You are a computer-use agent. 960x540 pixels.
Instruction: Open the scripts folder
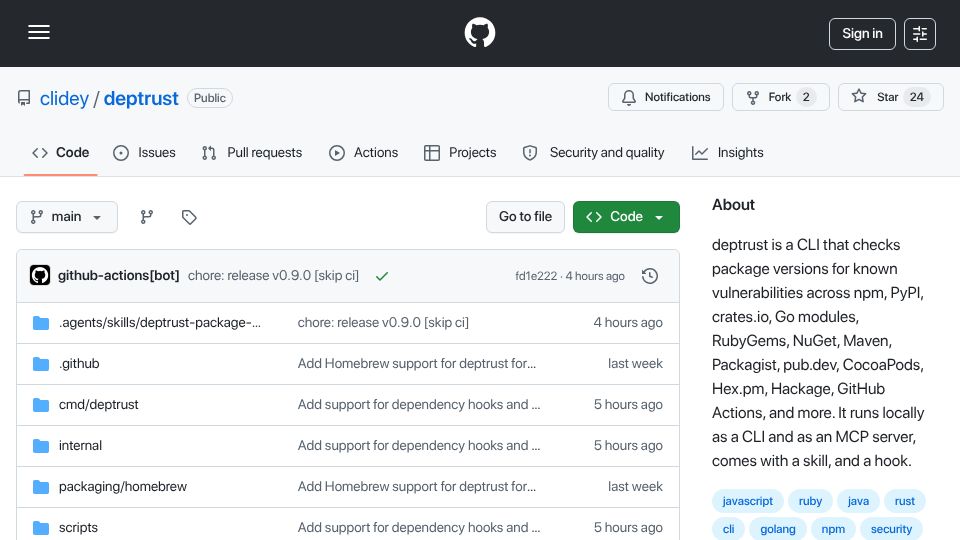click(x=78, y=528)
